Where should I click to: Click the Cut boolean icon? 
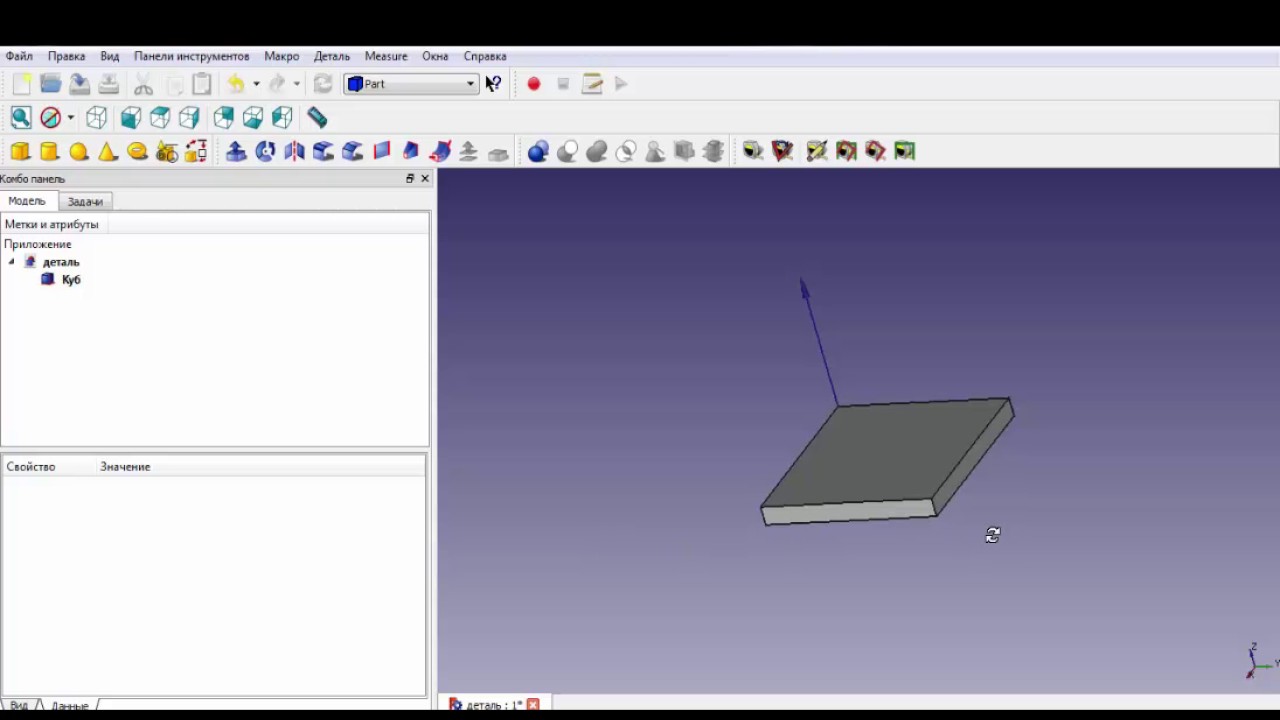click(567, 151)
